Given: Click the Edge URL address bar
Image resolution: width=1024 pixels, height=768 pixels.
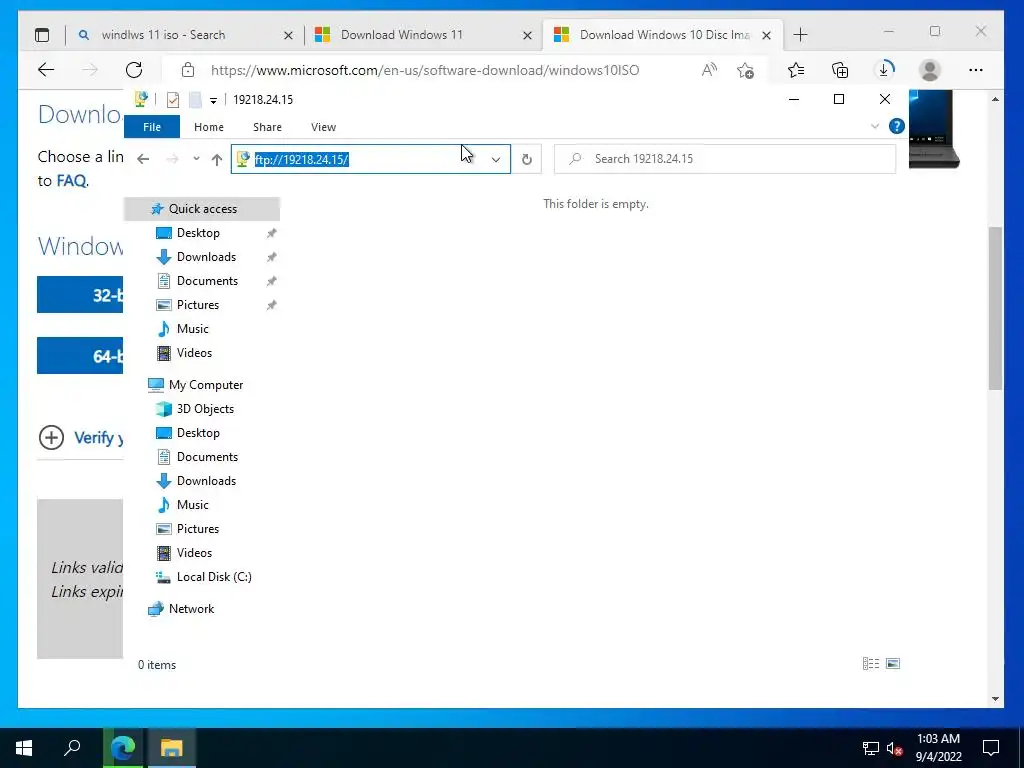Looking at the screenshot, I should (x=424, y=70).
